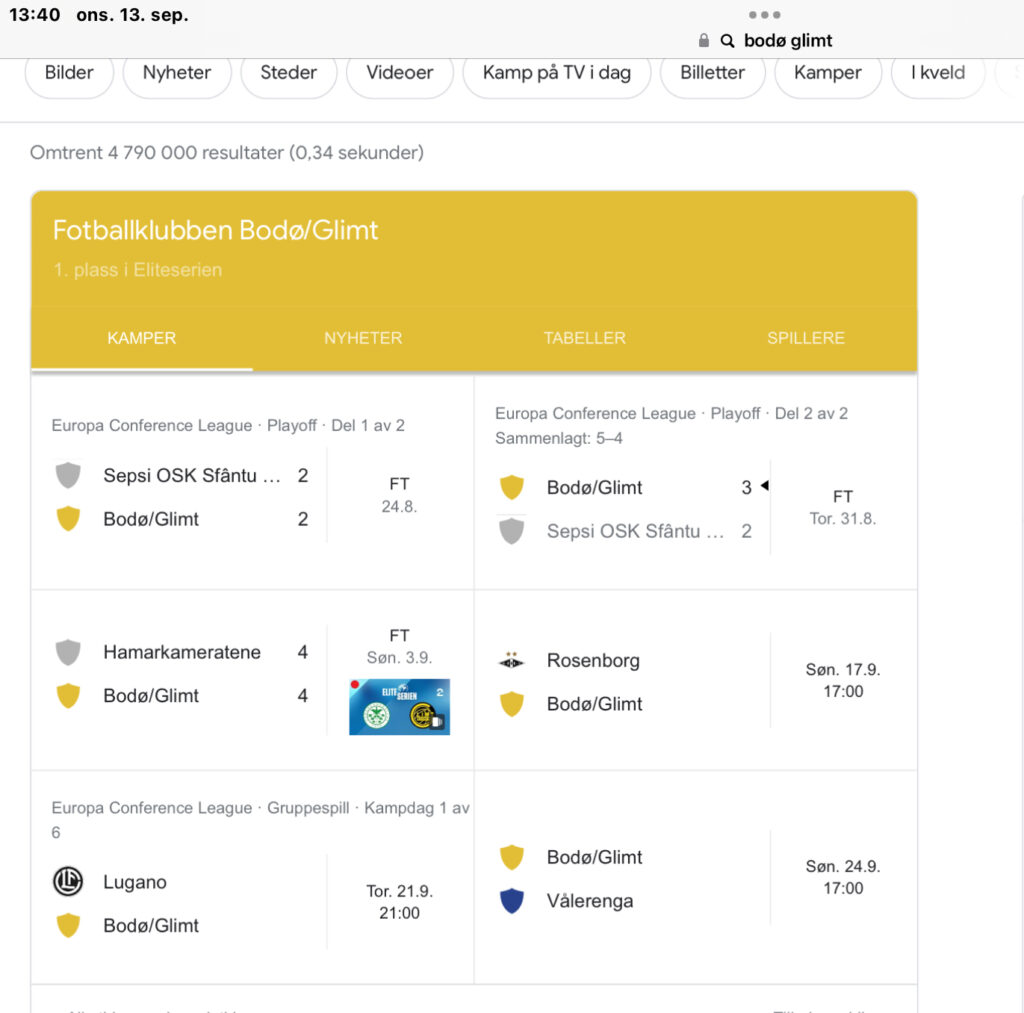The image size is (1024, 1013).
Task: Tap the Kamper filter chip
Action: click(x=828, y=72)
